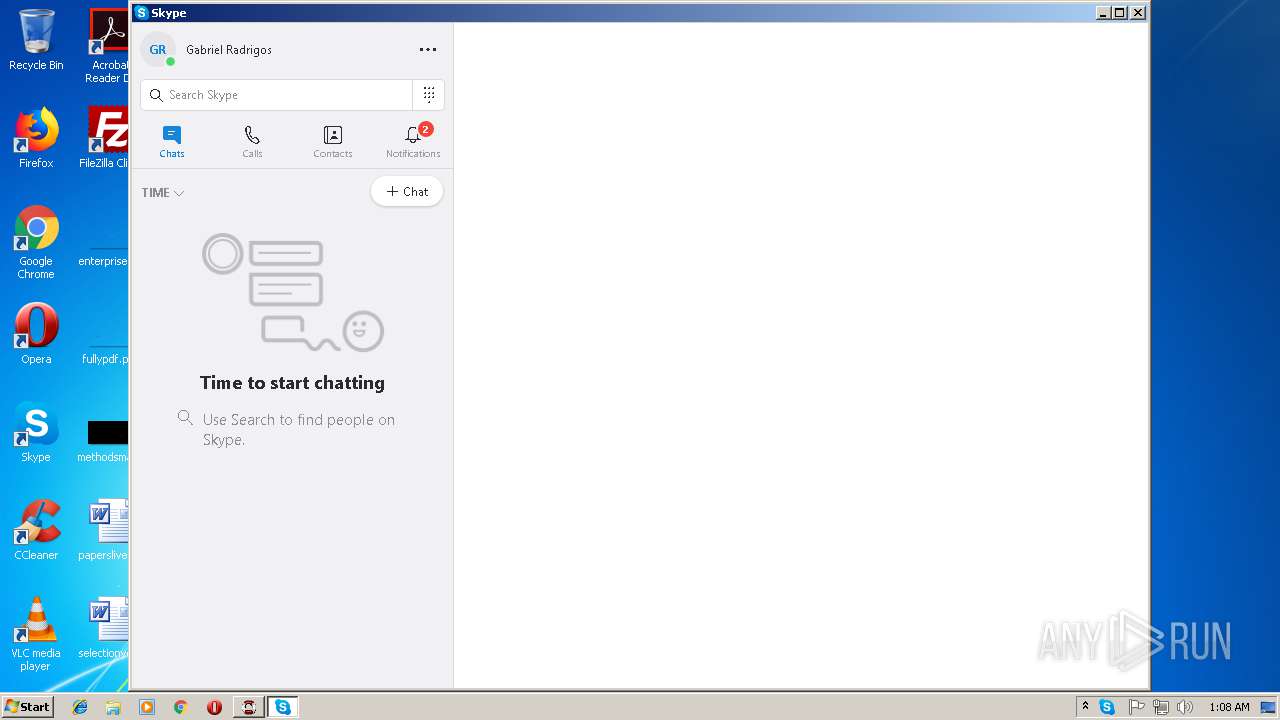Viewport: 1280px width, 720px height.
Task: Switch to the Contacts tab
Action: 333,142
